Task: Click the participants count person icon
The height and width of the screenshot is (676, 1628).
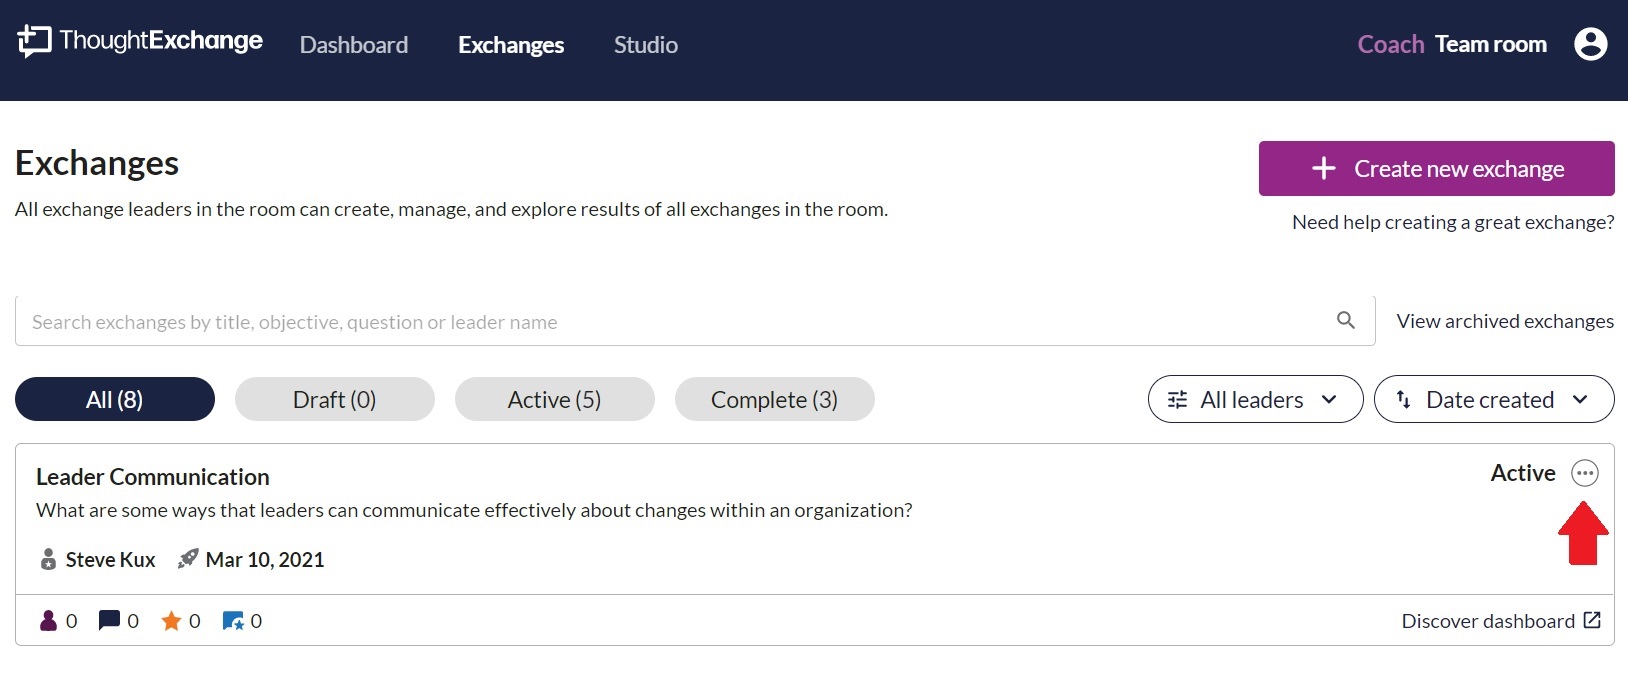Action: click(48, 621)
